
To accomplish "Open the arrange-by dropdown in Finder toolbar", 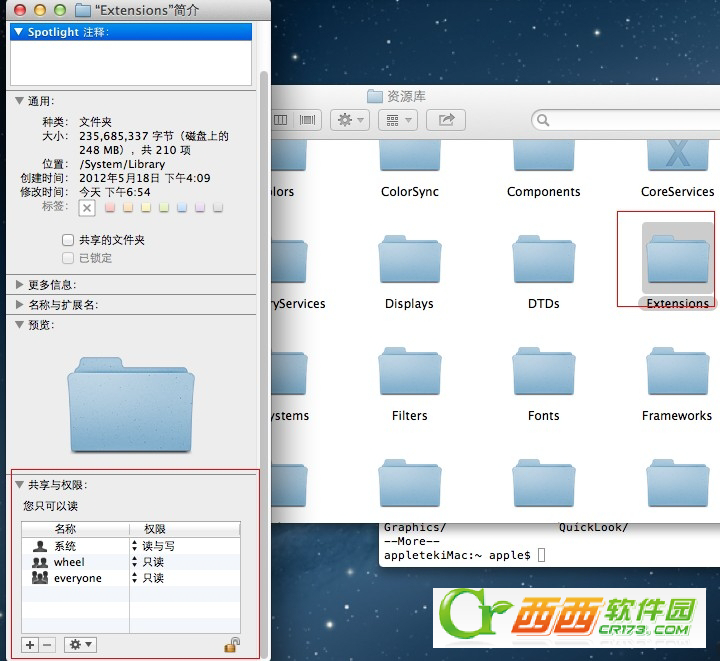I will tap(398, 120).
